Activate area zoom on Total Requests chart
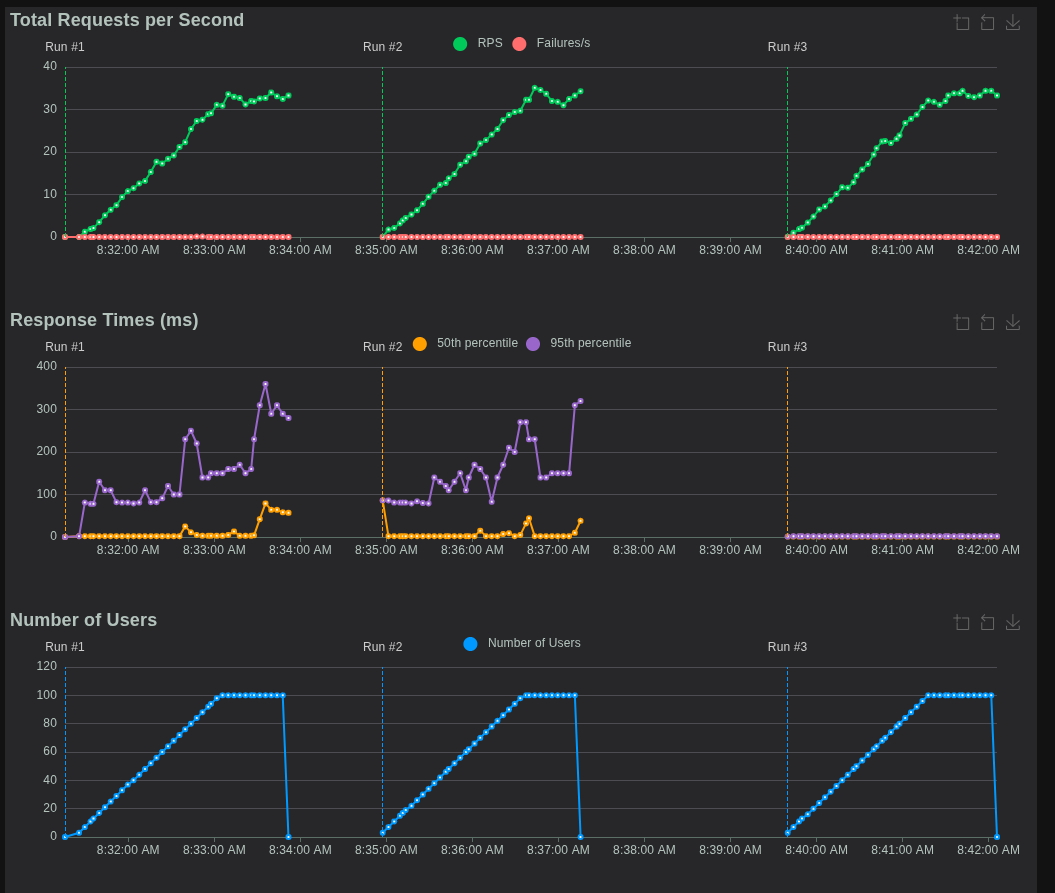1055x893 pixels. (x=961, y=22)
